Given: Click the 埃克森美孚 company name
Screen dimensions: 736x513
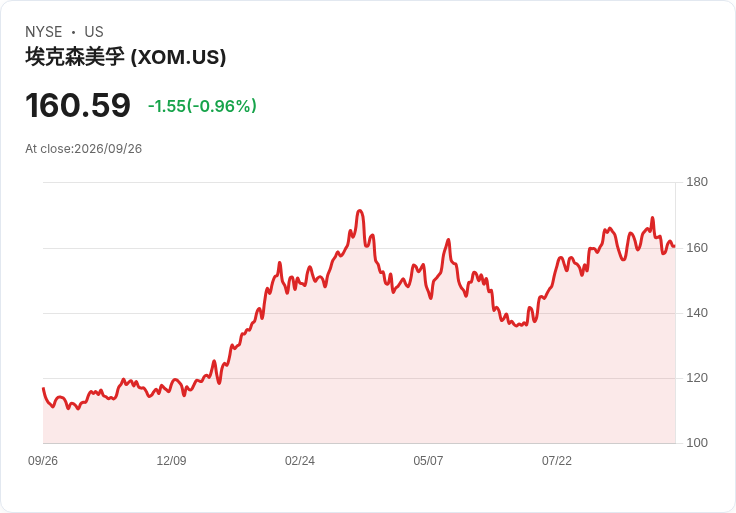Looking at the screenshot, I should tap(75, 57).
